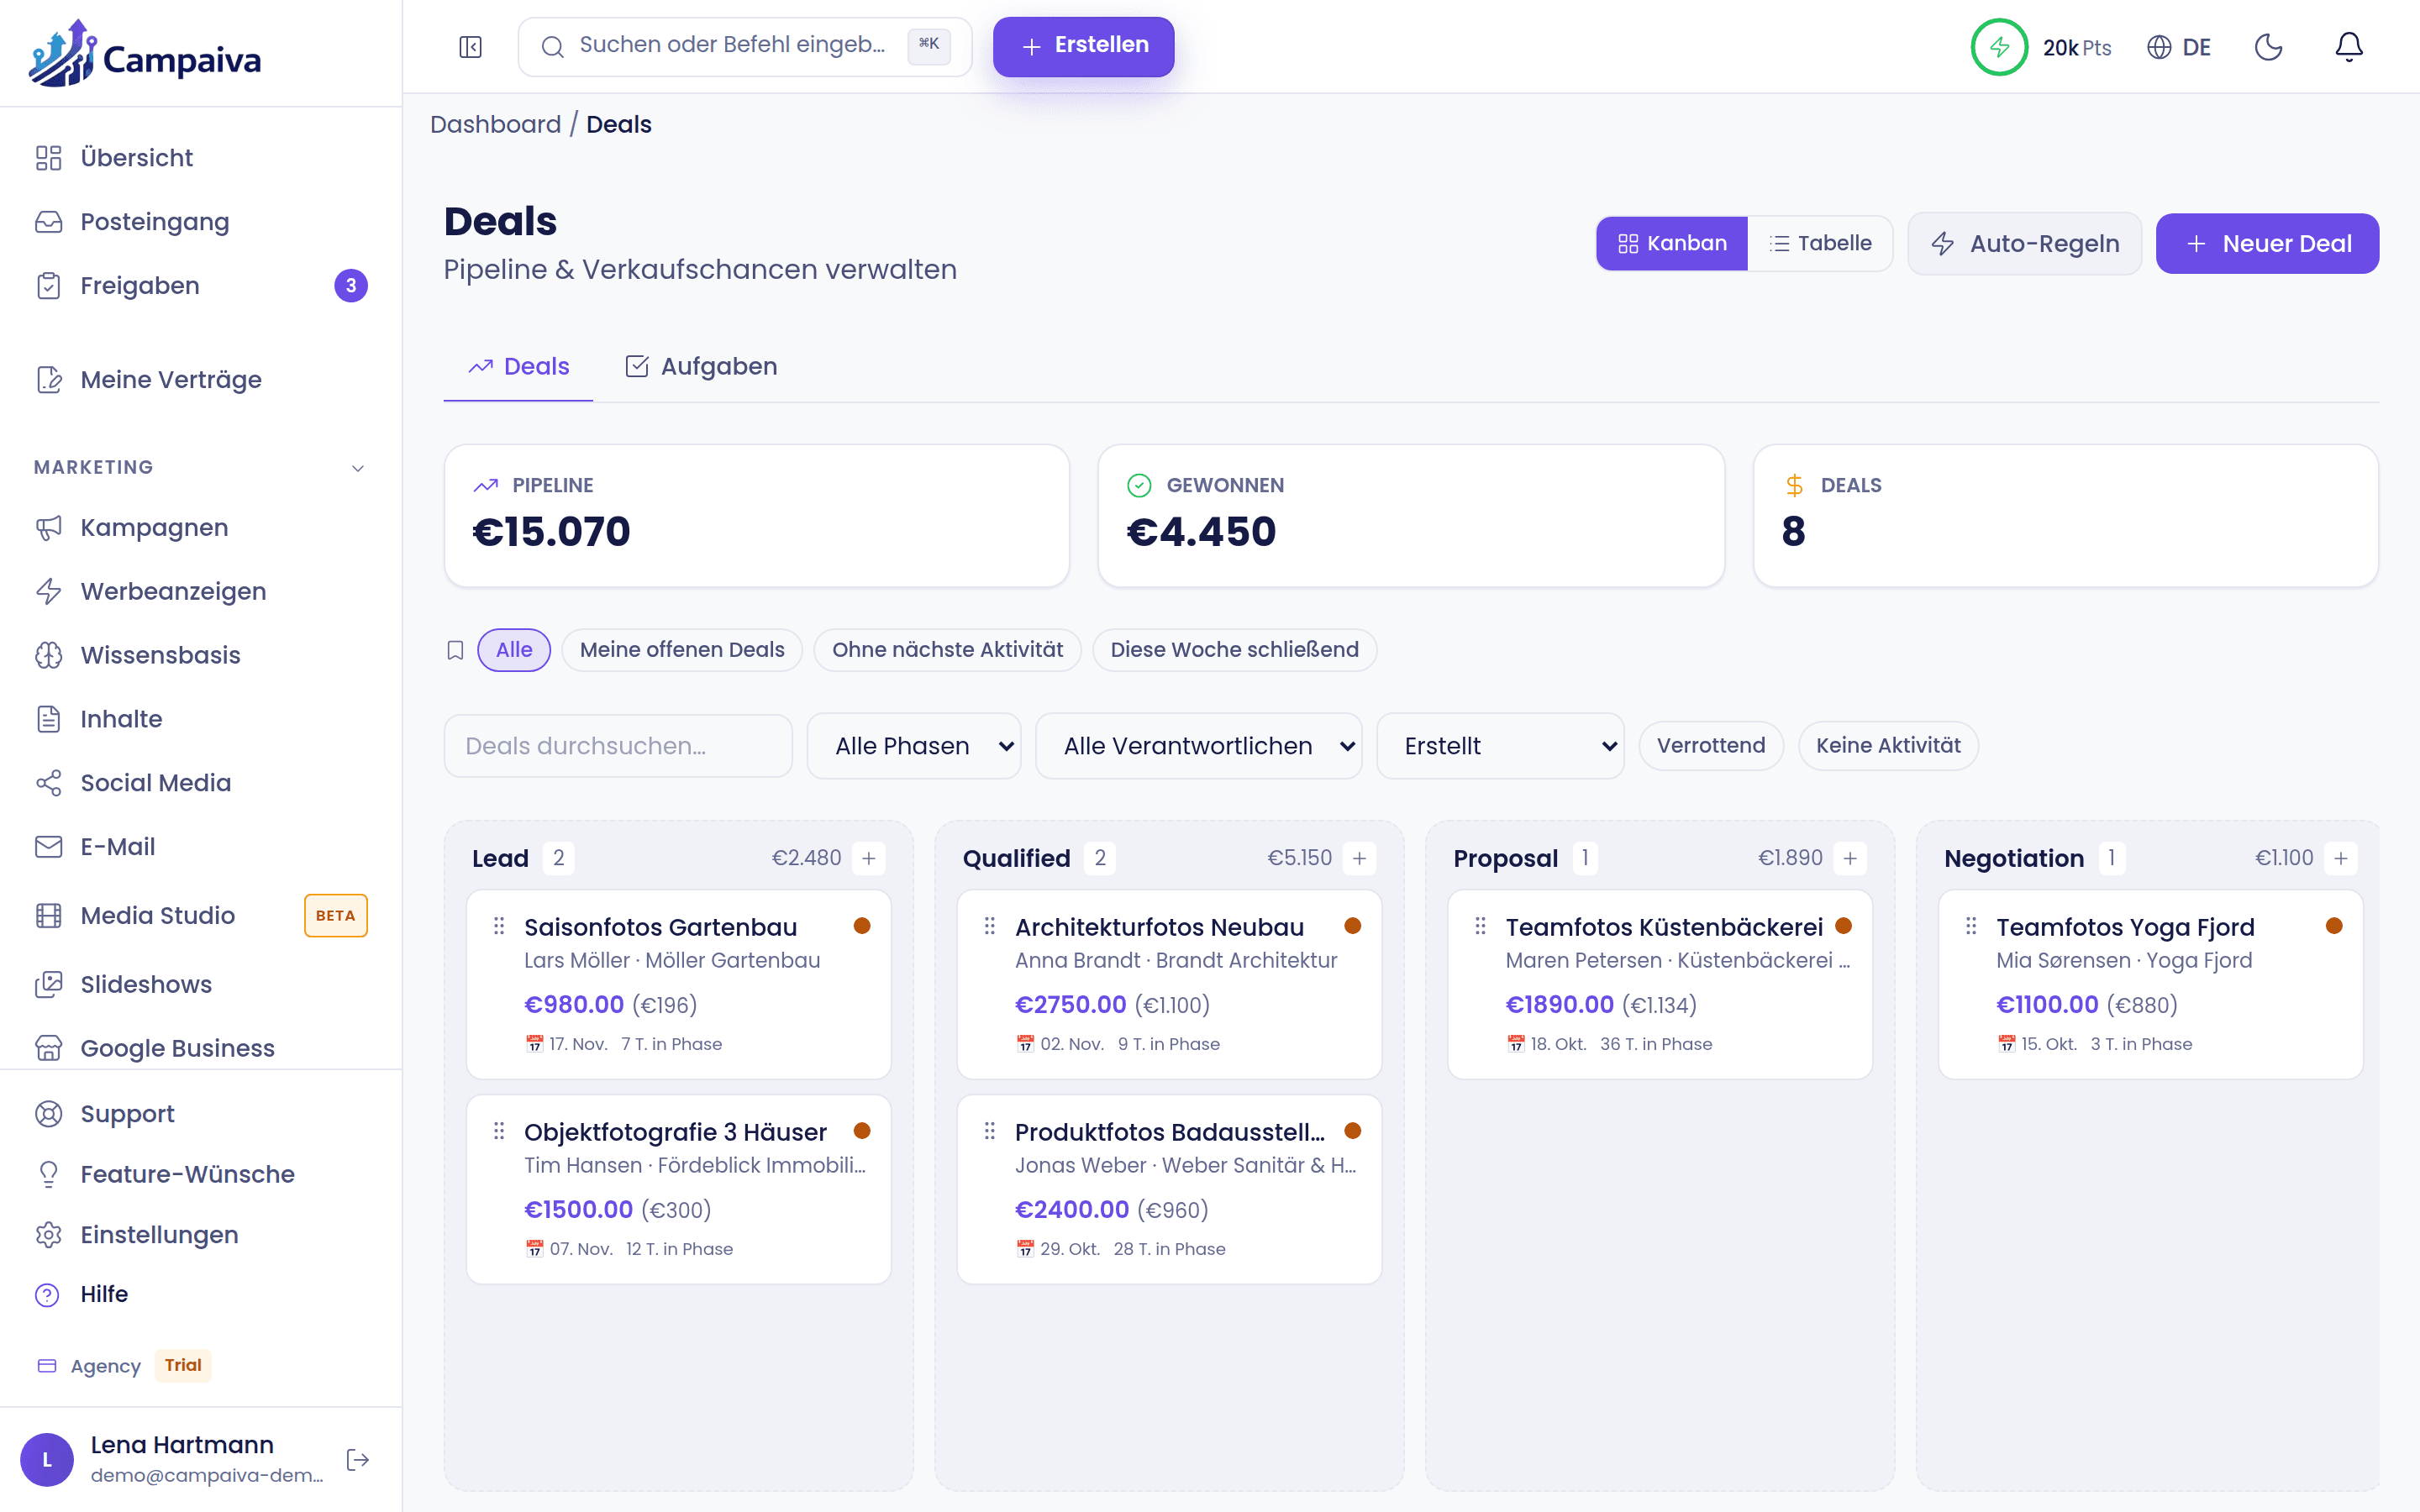Open Werbeanzeigen in the sidebar
The height and width of the screenshot is (1512, 2420).
coord(201,591)
